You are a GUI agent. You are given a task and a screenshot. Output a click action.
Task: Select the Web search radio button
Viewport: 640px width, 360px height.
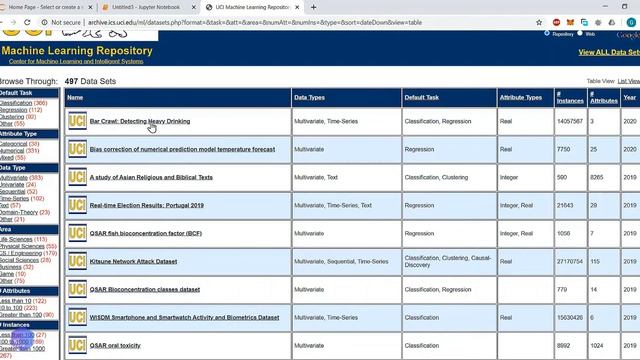coord(580,33)
